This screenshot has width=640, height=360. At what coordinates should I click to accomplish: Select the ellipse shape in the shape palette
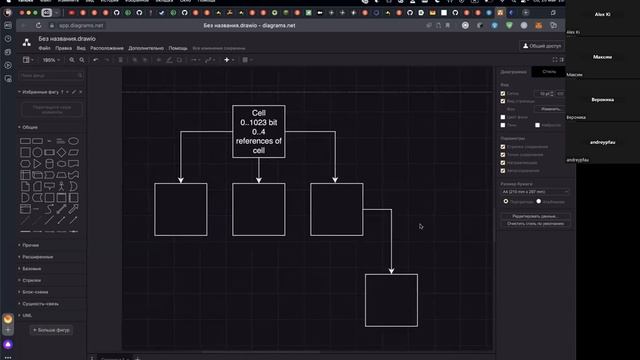[73, 141]
